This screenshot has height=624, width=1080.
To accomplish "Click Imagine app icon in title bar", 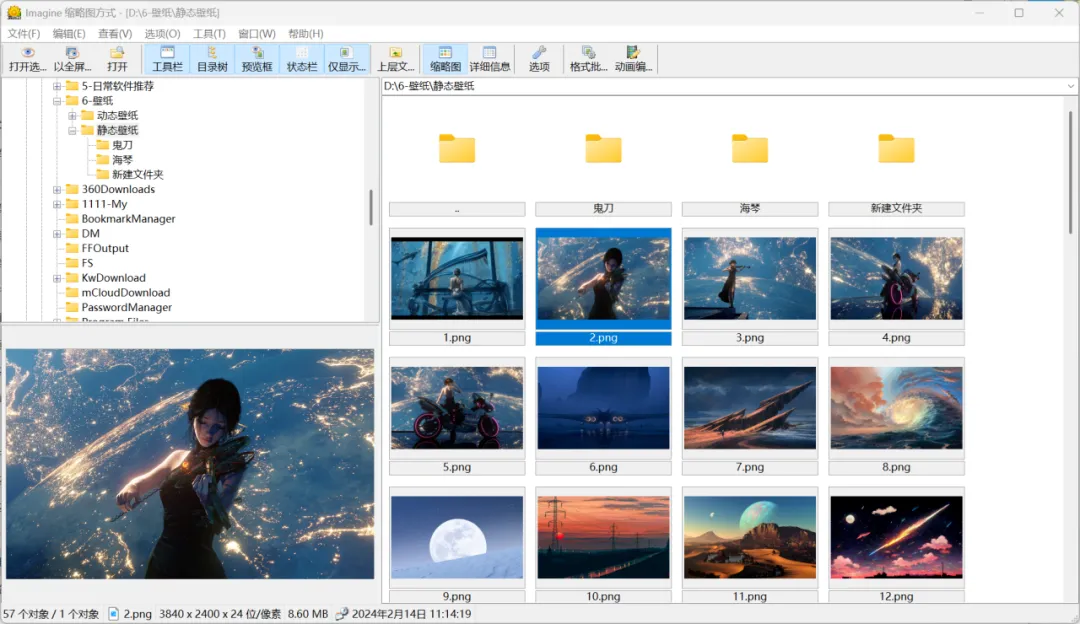I will tap(14, 12).
